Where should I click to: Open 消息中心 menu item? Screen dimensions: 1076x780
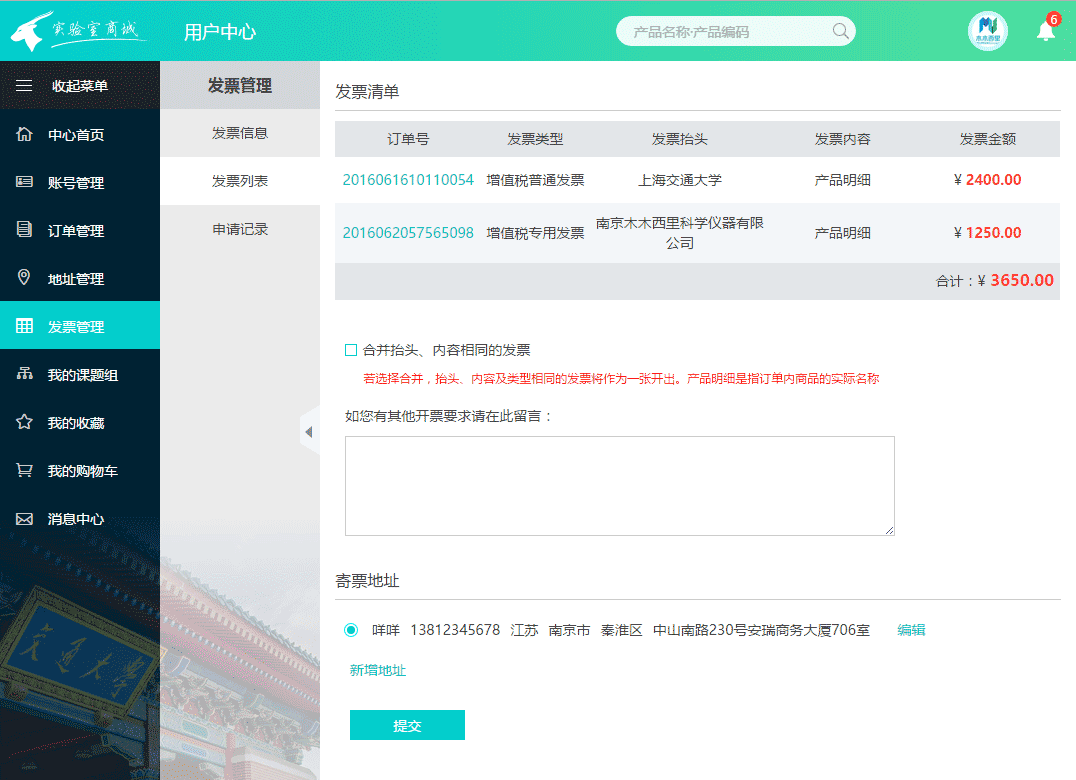pos(80,519)
